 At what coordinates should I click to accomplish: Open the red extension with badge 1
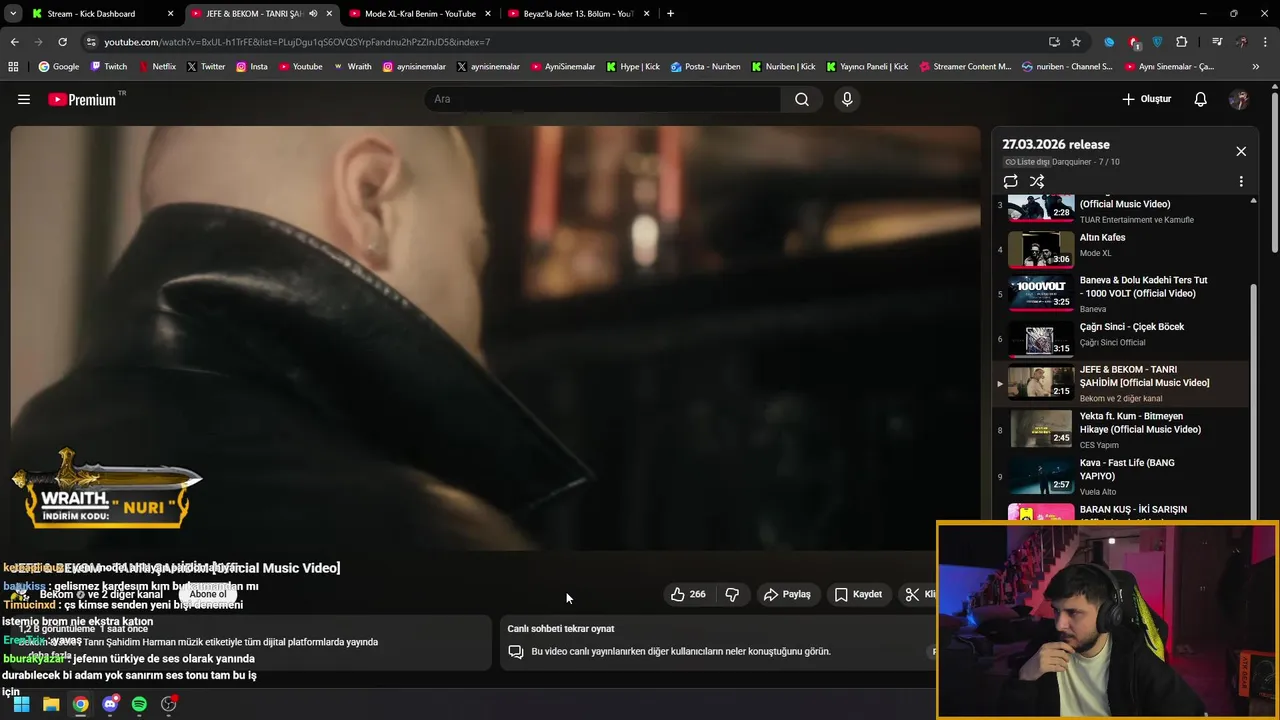(1134, 42)
